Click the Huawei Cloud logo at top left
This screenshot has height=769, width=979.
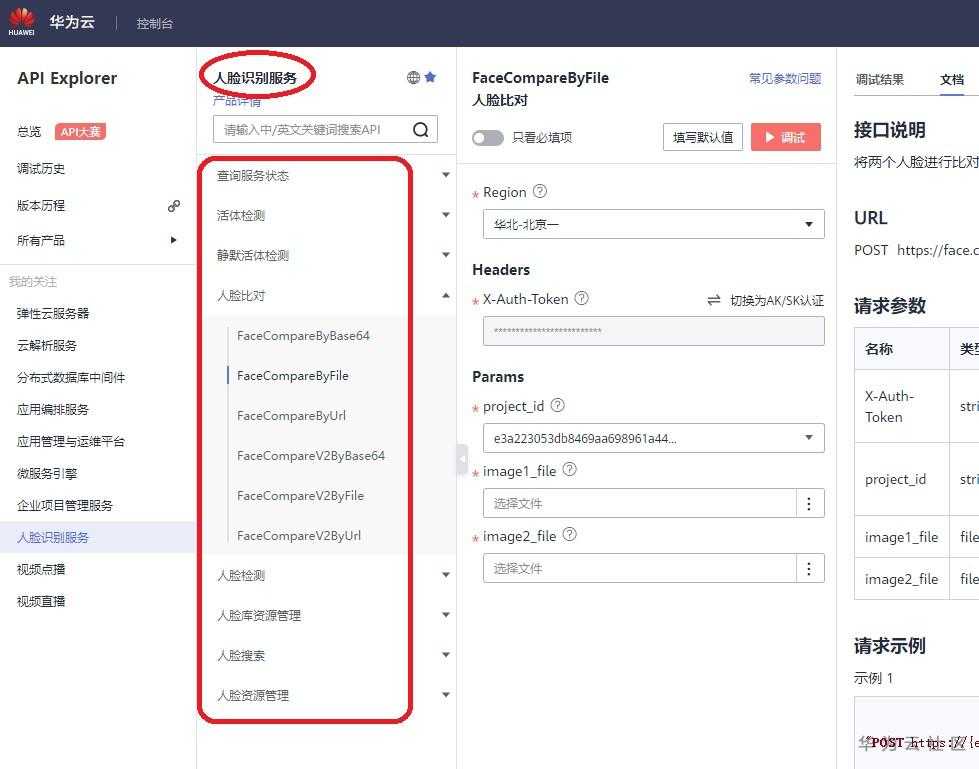[20, 21]
